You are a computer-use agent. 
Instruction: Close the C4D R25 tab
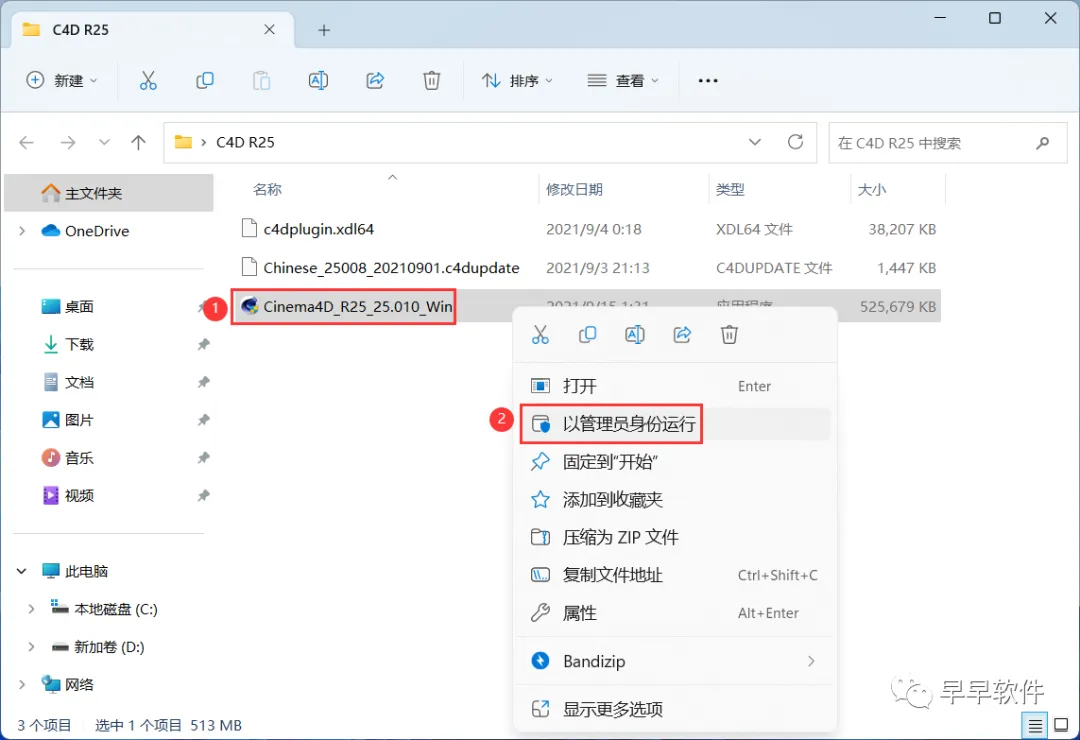(269, 30)
